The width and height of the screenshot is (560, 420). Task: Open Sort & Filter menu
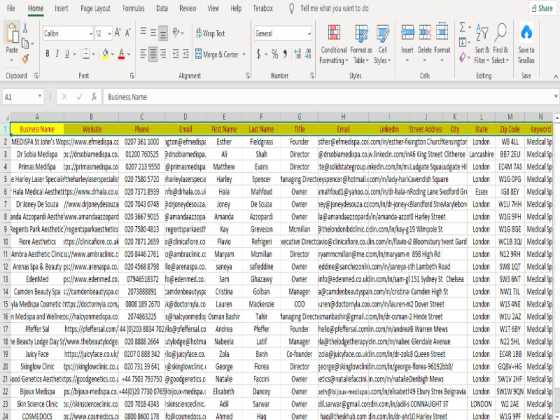482,44
